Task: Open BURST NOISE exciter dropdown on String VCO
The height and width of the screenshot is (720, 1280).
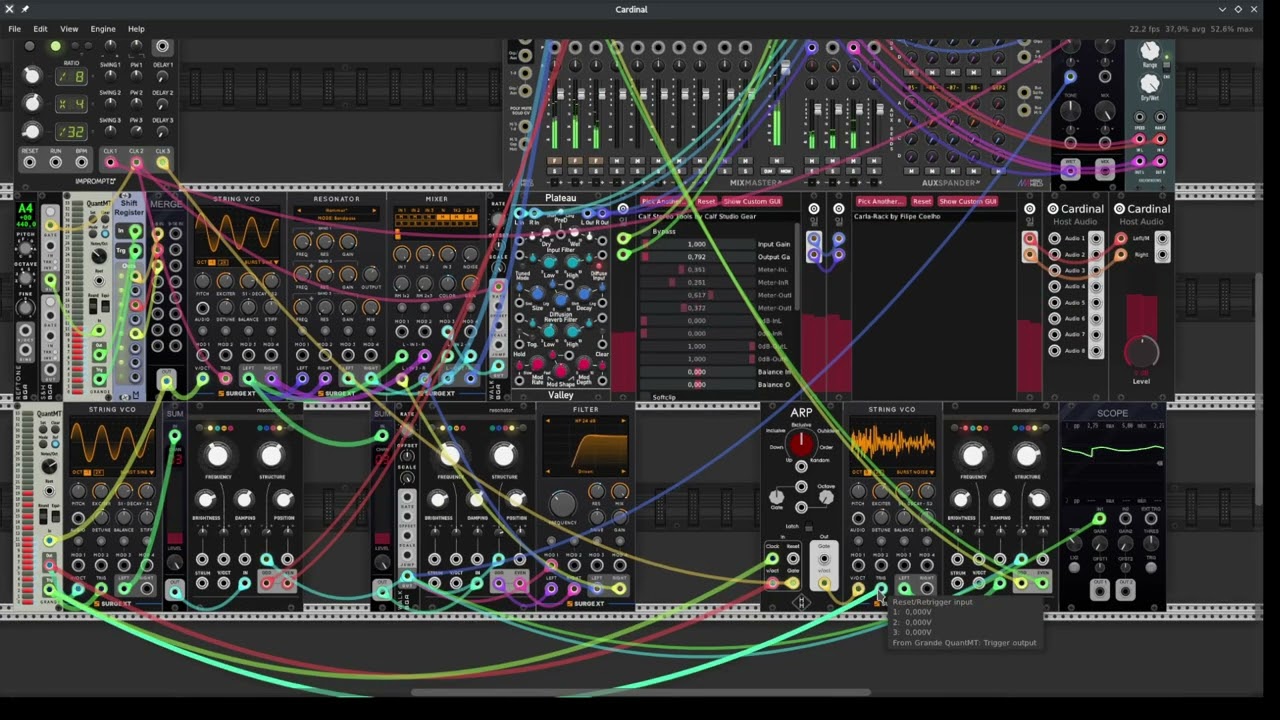Action: coord(915,471)
